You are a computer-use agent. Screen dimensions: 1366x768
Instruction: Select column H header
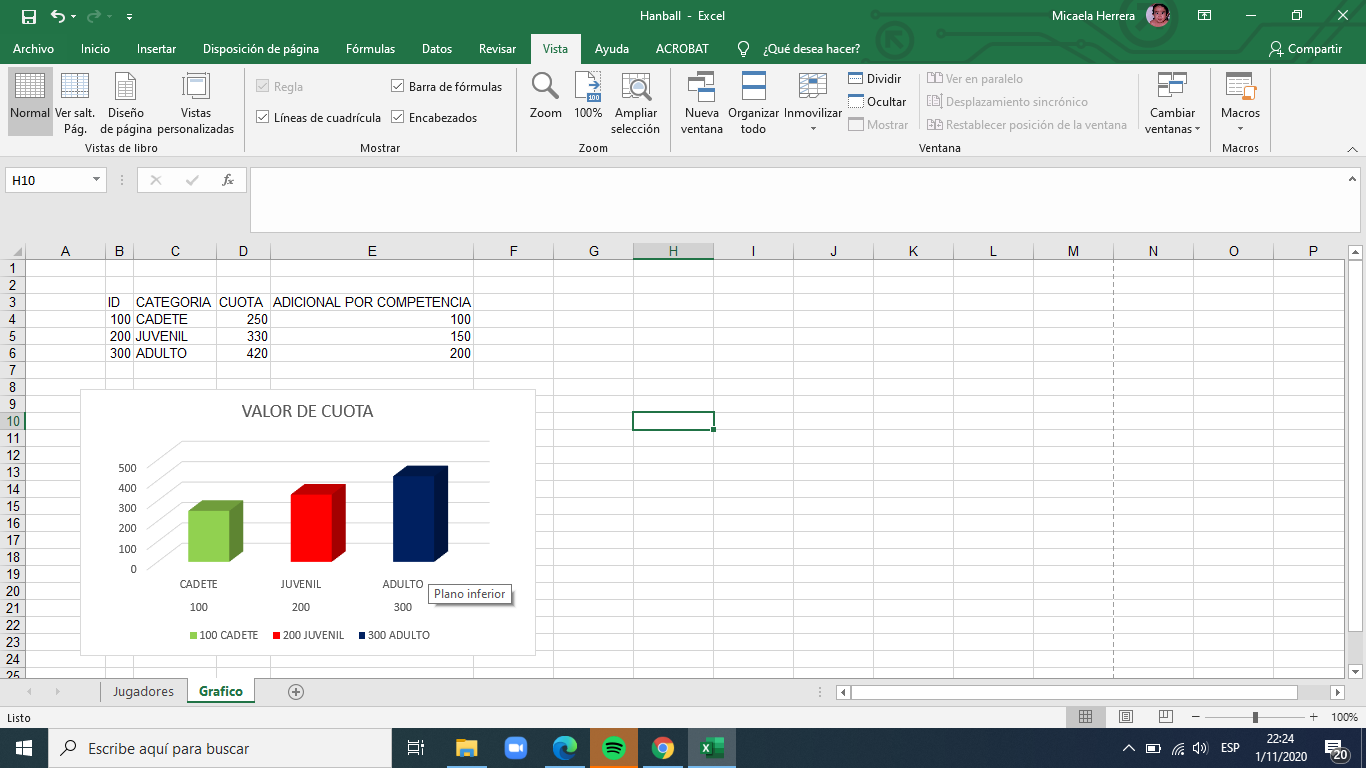pos(673,251)
